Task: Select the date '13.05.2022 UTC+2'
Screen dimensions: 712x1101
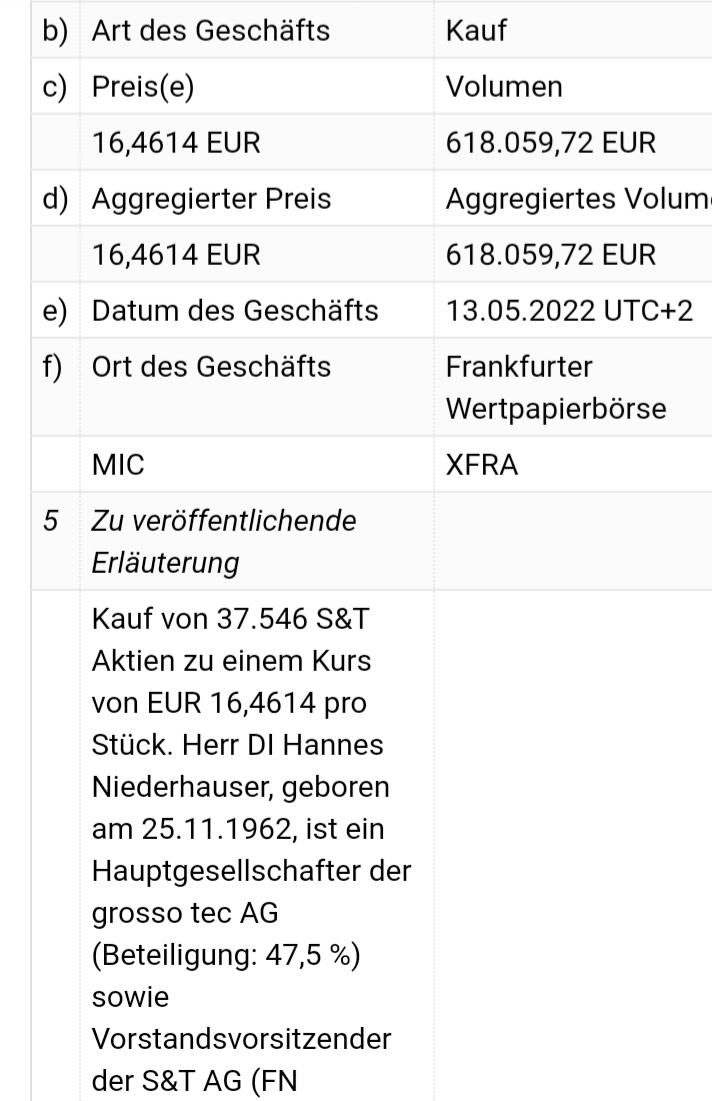Action: [x=568, y=311]
